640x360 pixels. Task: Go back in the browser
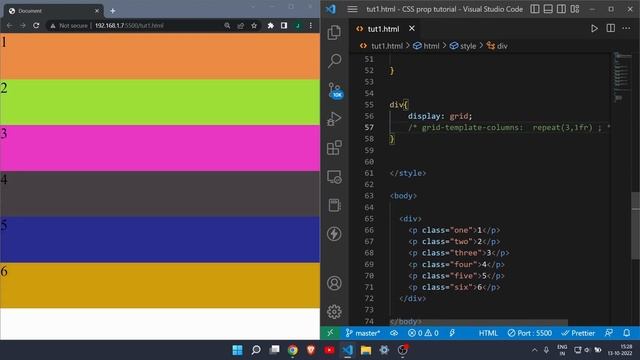click(x=9, y=25)
